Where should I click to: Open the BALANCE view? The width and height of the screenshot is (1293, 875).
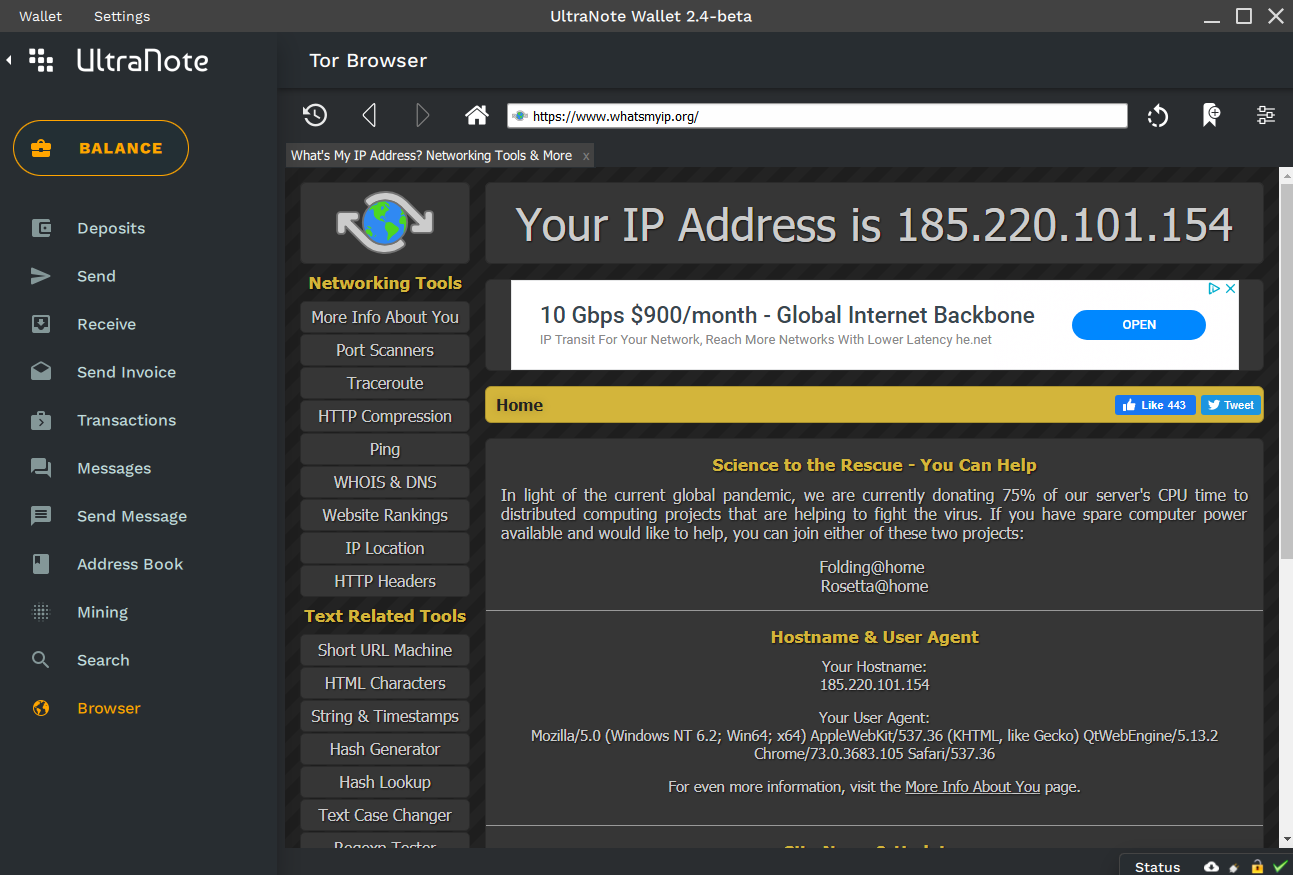click(x=101, y=148)
